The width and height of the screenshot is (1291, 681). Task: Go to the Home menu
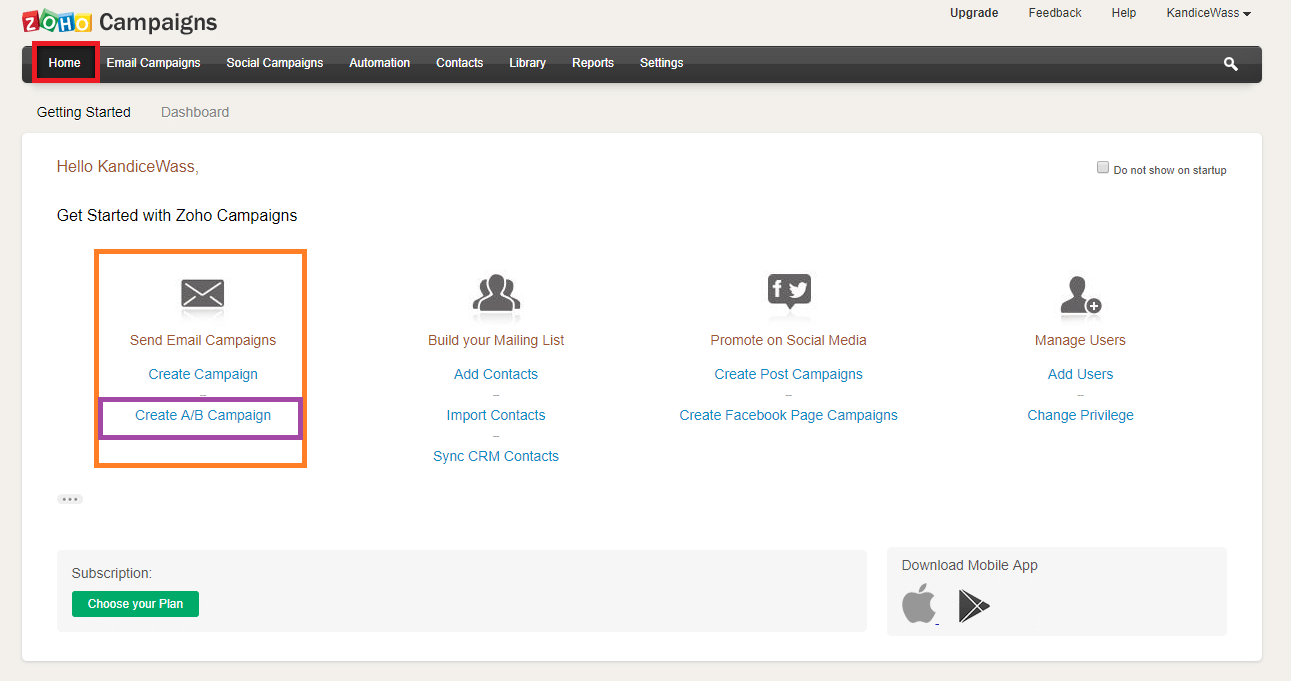coord(64,63)
